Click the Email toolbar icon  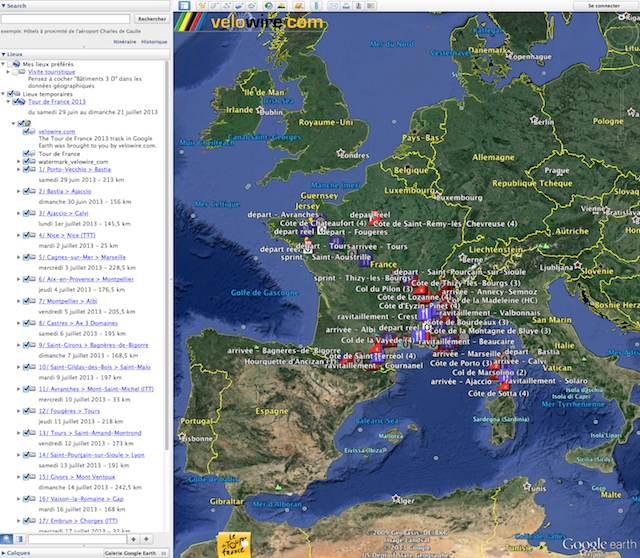333,6
